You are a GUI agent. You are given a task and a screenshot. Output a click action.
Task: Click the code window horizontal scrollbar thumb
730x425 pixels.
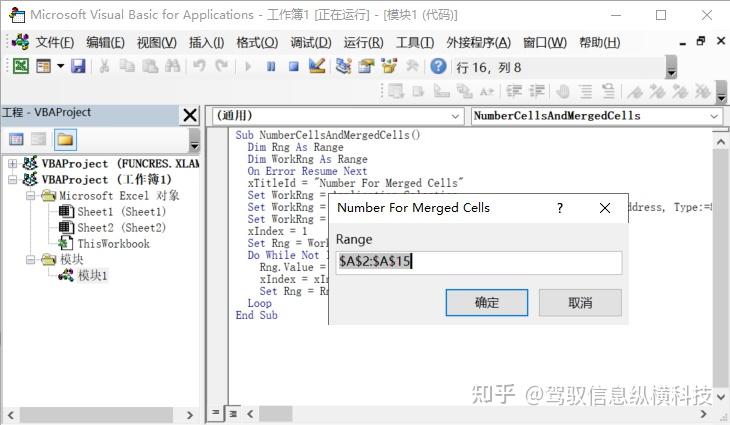coord(276,413)
